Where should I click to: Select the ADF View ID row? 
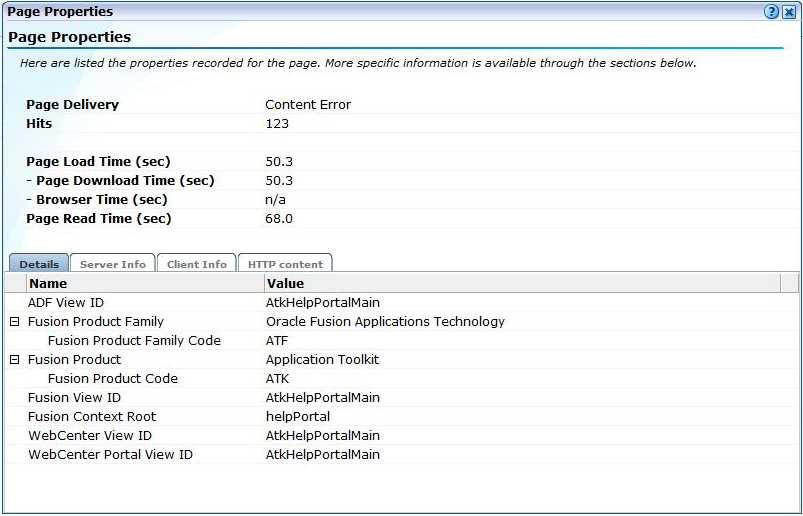(x=402, y=303)
